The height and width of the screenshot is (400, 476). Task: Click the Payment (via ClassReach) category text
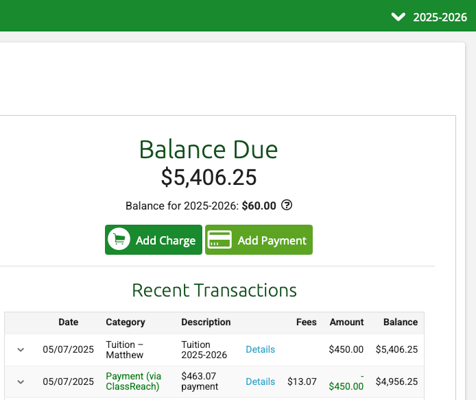pyautogui.click(x=133, y=381)
